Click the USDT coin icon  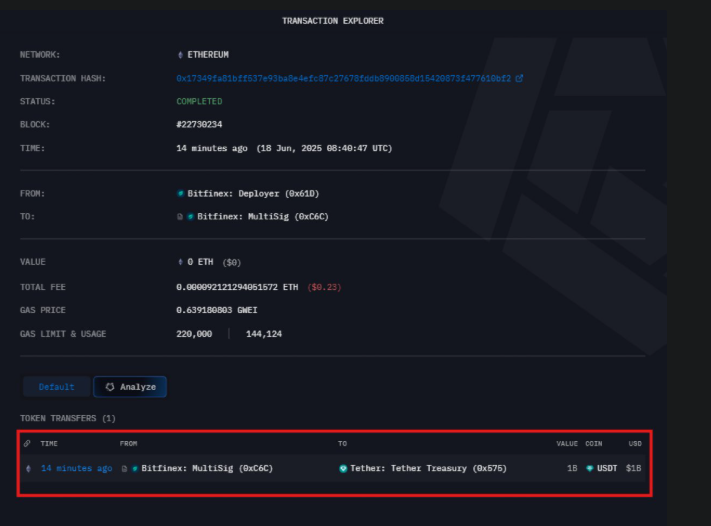coord(589,468)
